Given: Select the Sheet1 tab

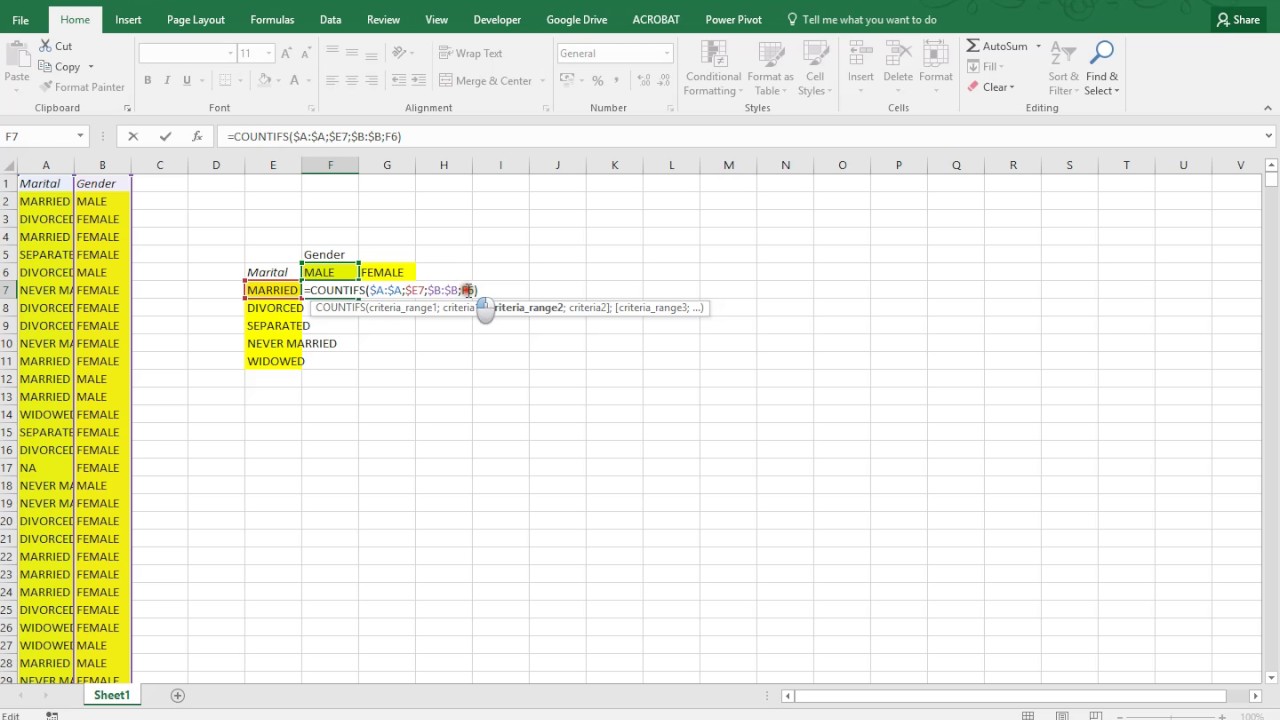Looking at the screenshot, I should pyautogui.click(x=112, y=695).
